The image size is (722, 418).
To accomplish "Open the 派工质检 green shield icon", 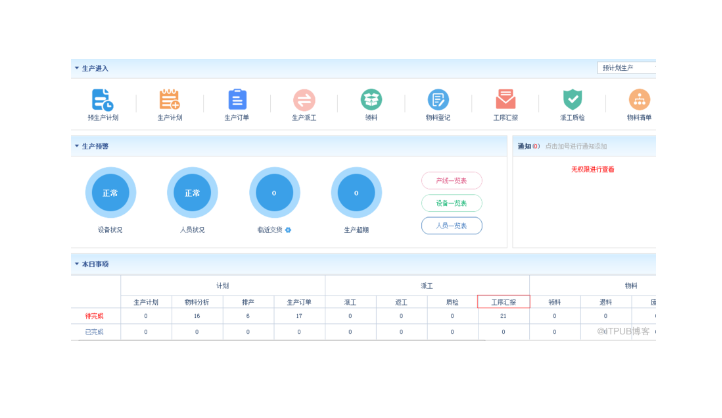I will (572, 99).
